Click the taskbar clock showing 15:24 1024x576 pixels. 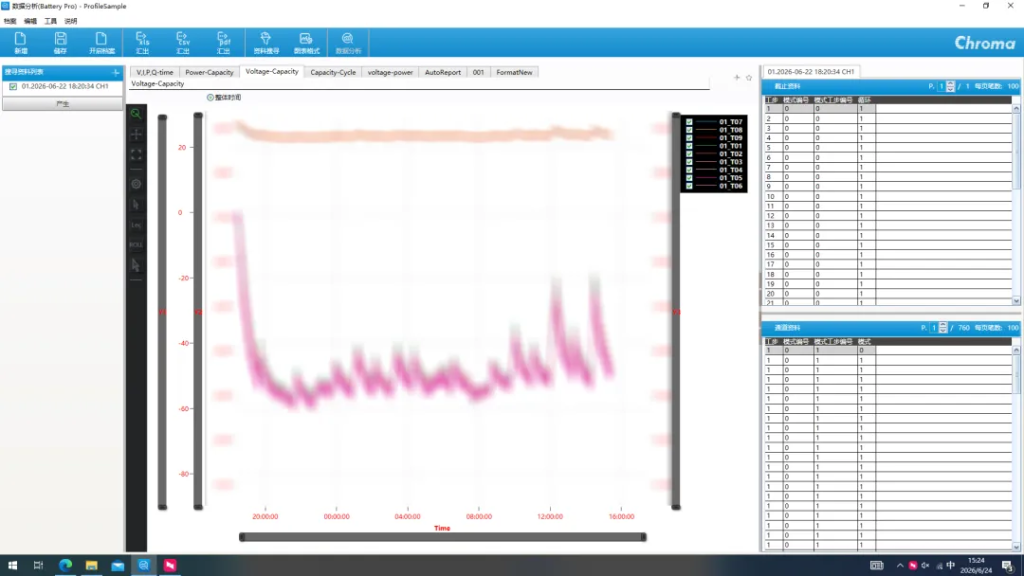coord(976,566)
